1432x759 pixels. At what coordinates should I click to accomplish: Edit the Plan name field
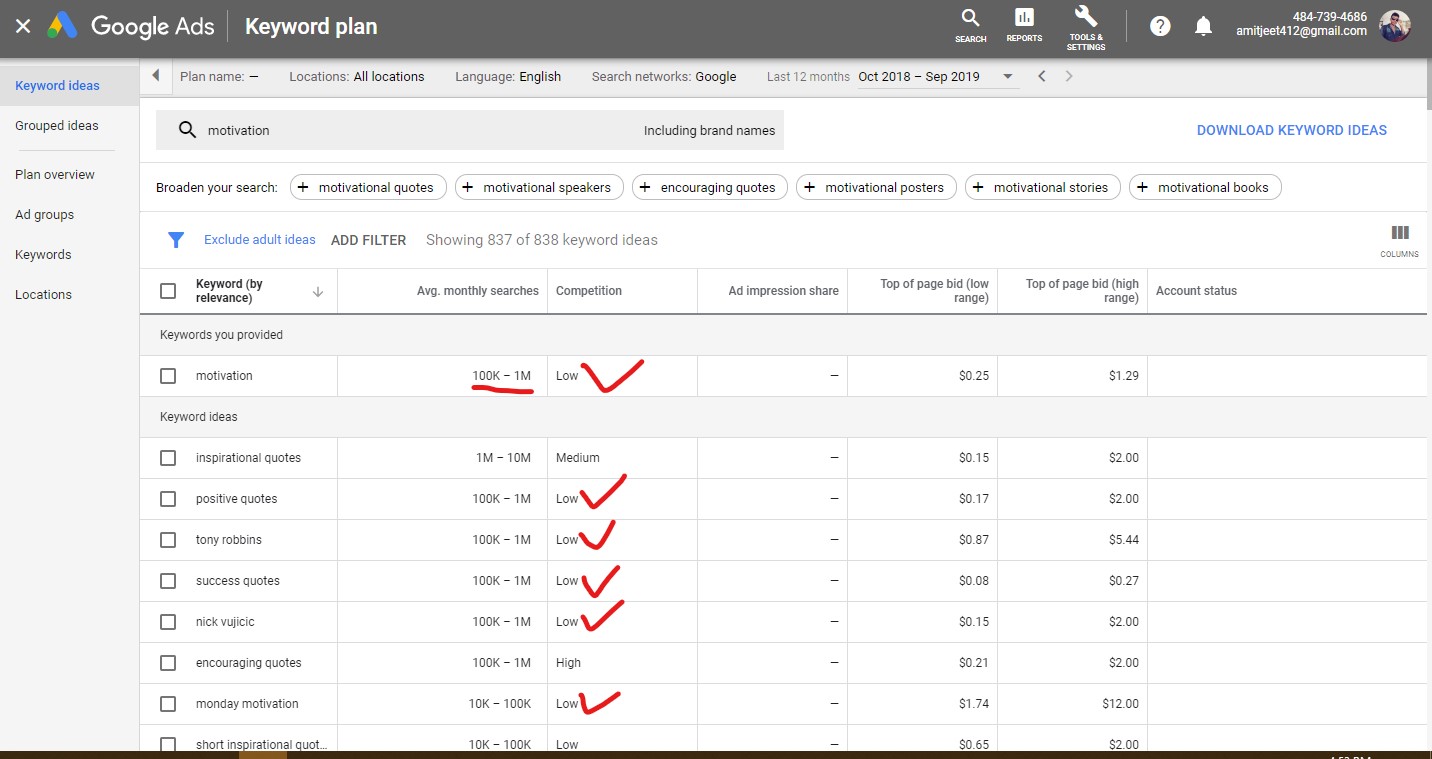pos(219,77)
